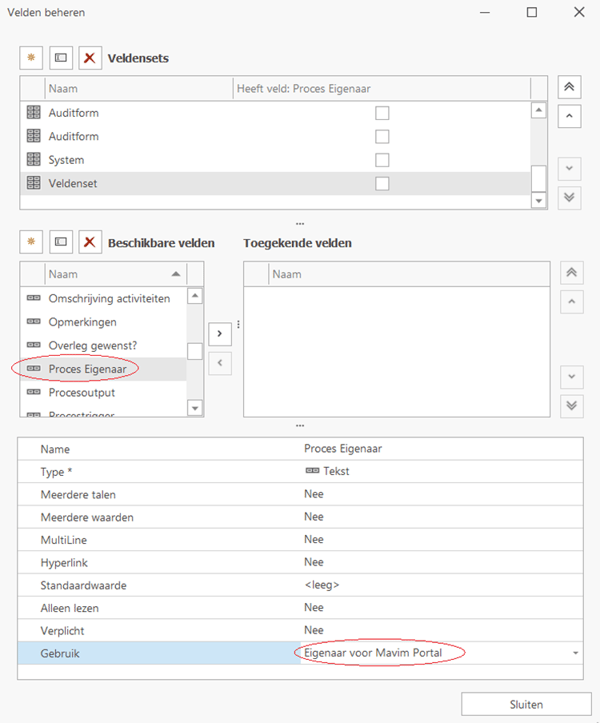Click the rename icon beside Veldensets
The image size is (600, 723).
(61, 58)
